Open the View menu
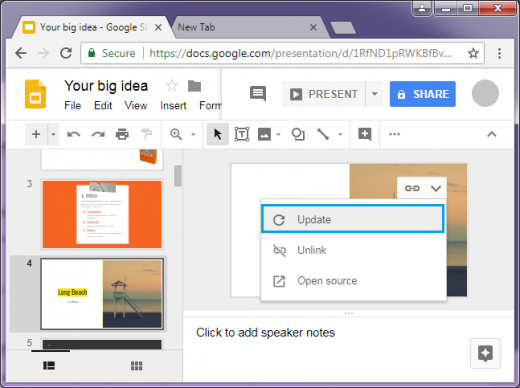 click(136, 106)
